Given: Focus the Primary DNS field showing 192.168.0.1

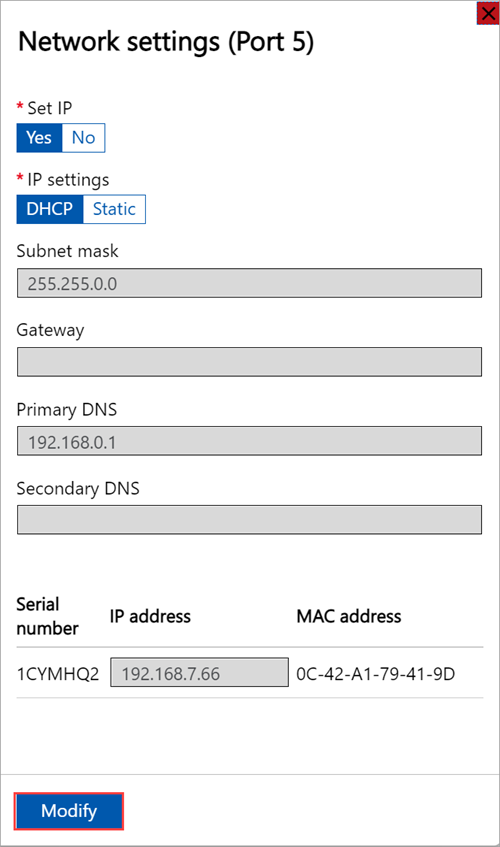Looking at the screenshot, I should [x=249, y=441].
